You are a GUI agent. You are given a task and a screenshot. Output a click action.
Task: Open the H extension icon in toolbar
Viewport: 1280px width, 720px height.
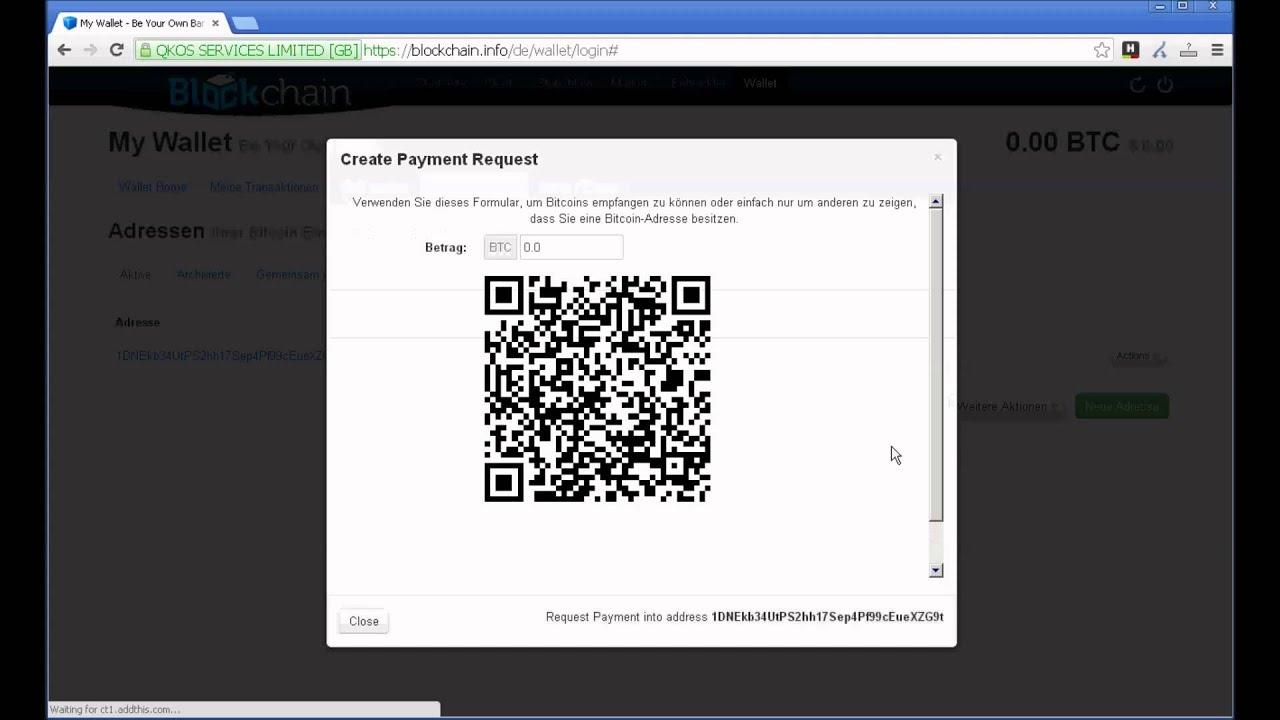[1131, 49]
